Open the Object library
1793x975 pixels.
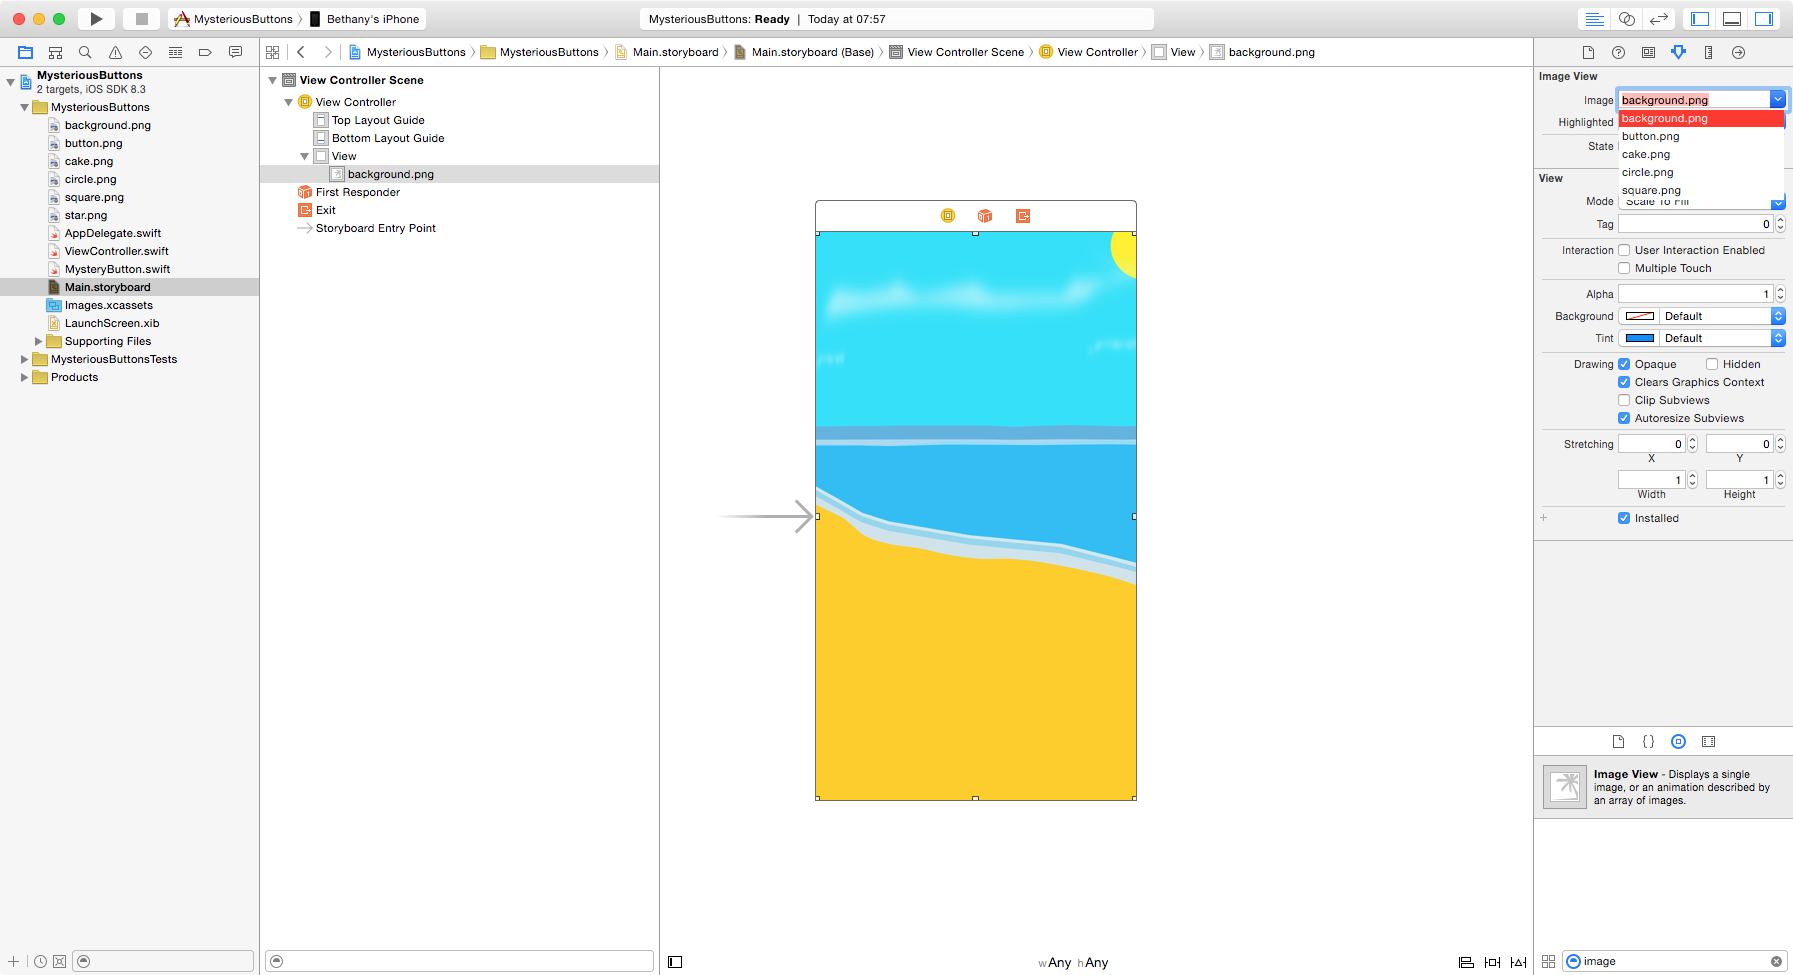tap(1678, 741)
